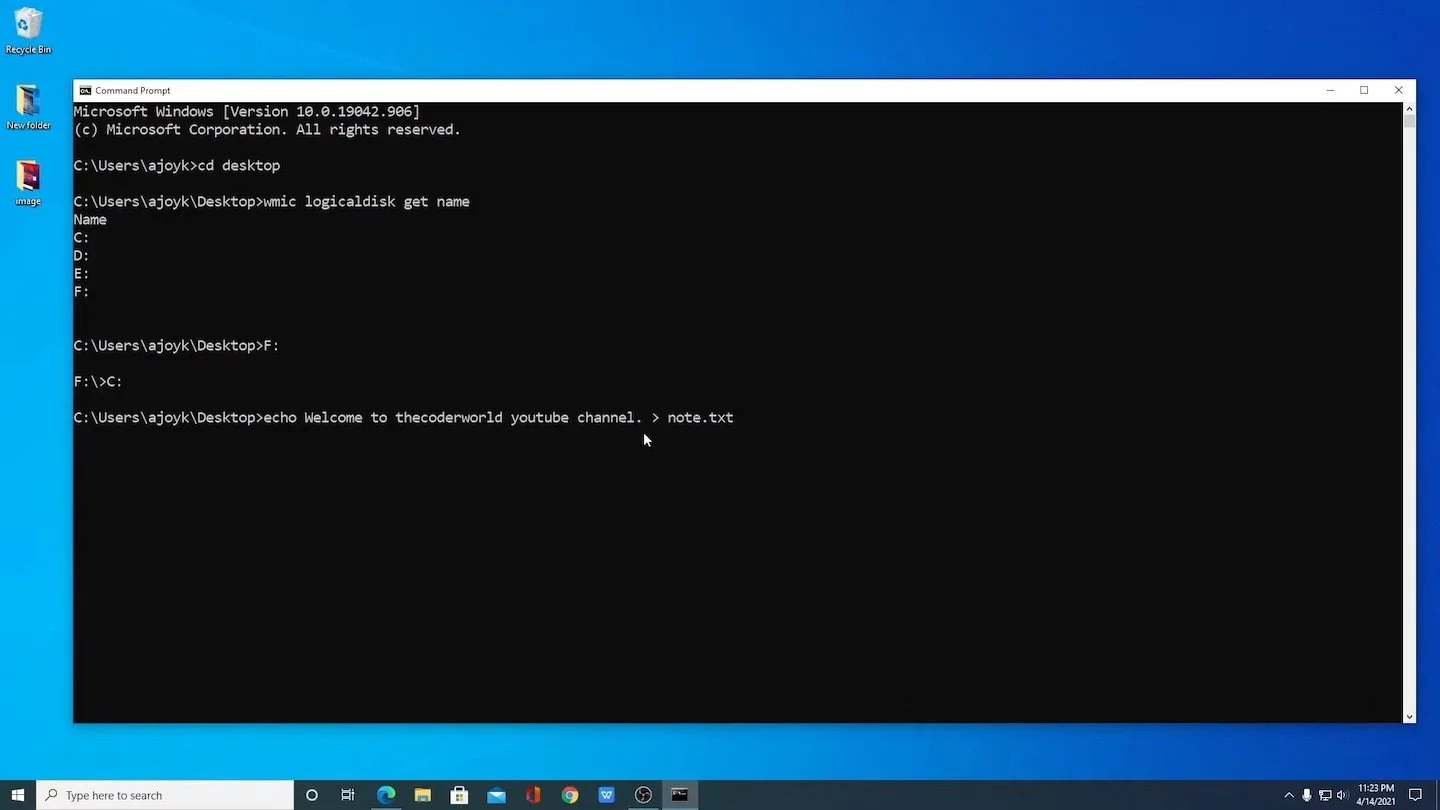Click the Recycle Bin desktop icon

coord(28,31)
